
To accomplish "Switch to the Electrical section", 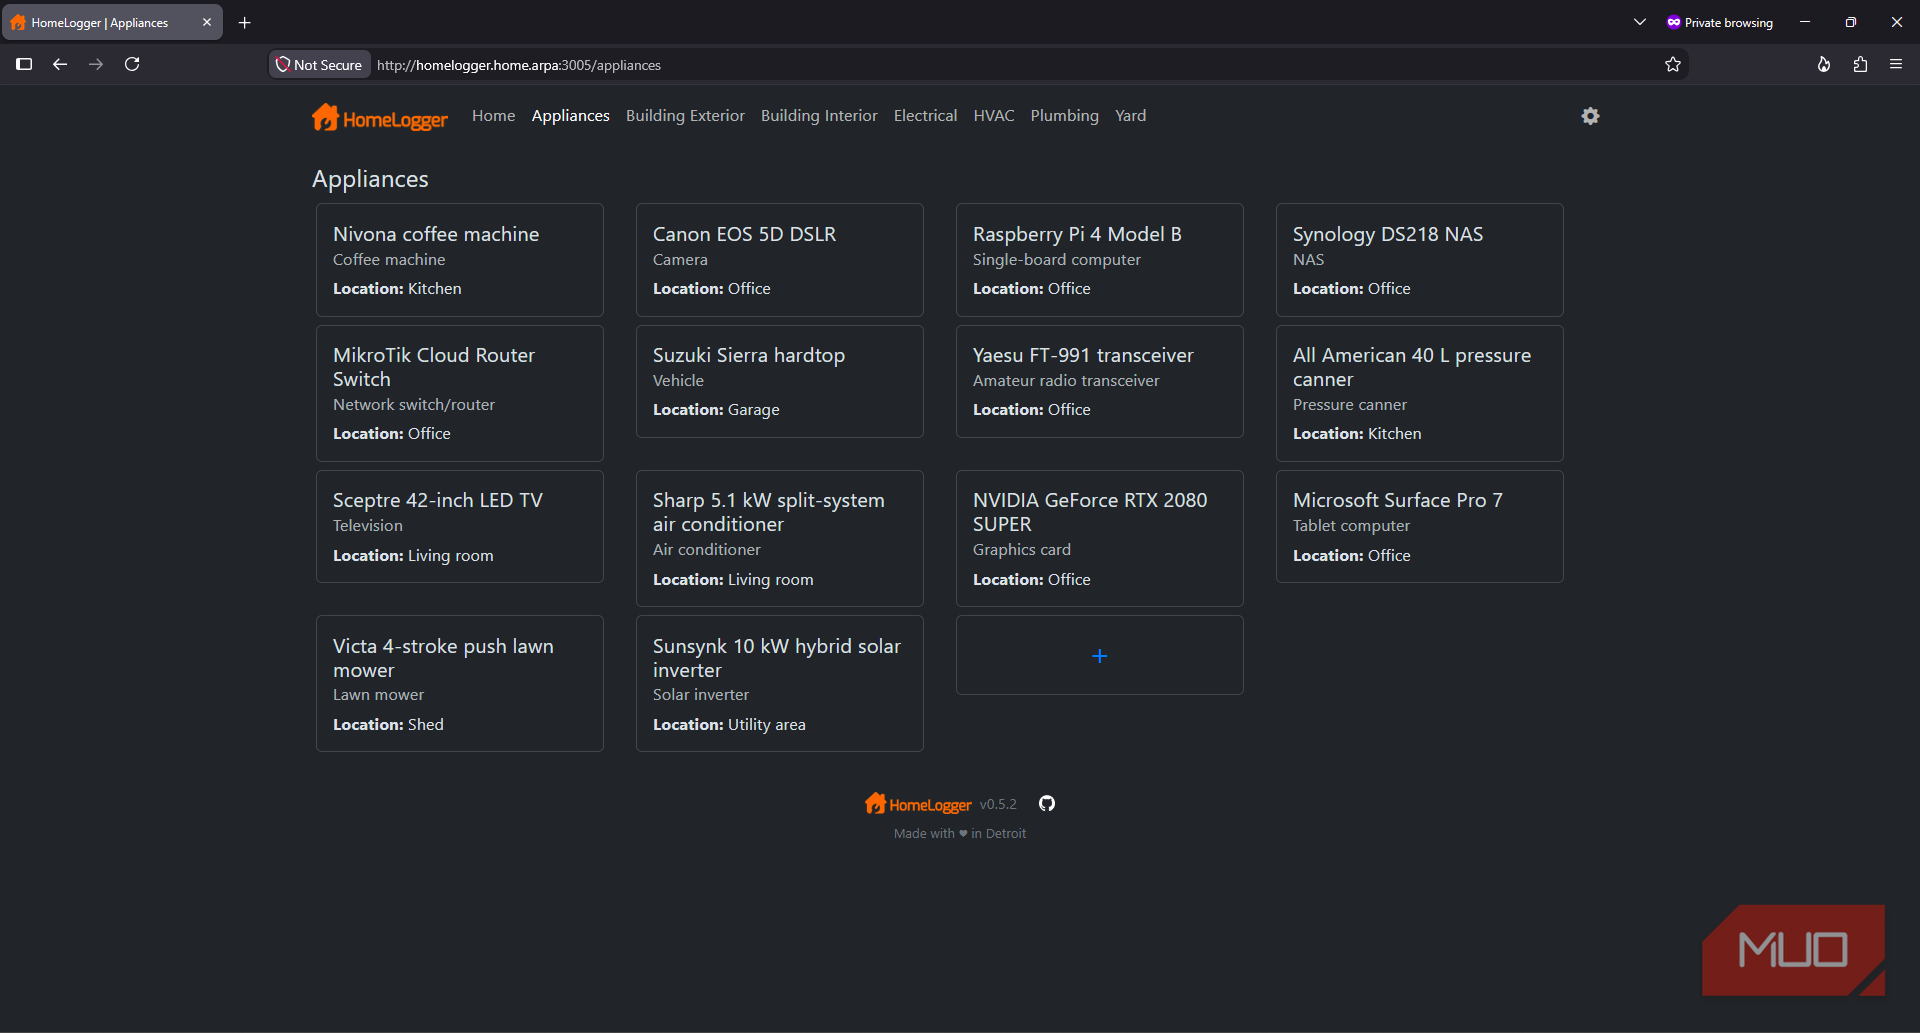I will click(x=926, y=116).
